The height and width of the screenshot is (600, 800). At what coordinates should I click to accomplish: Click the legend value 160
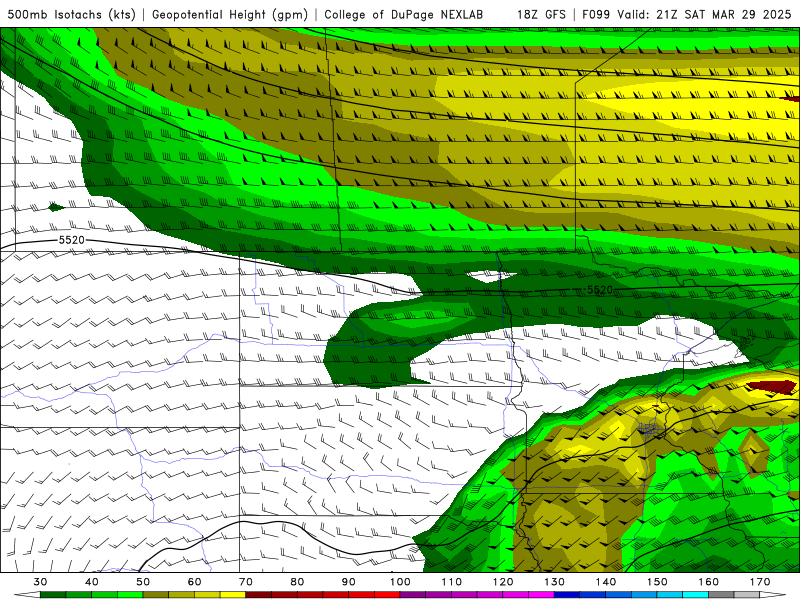point(709,582)
